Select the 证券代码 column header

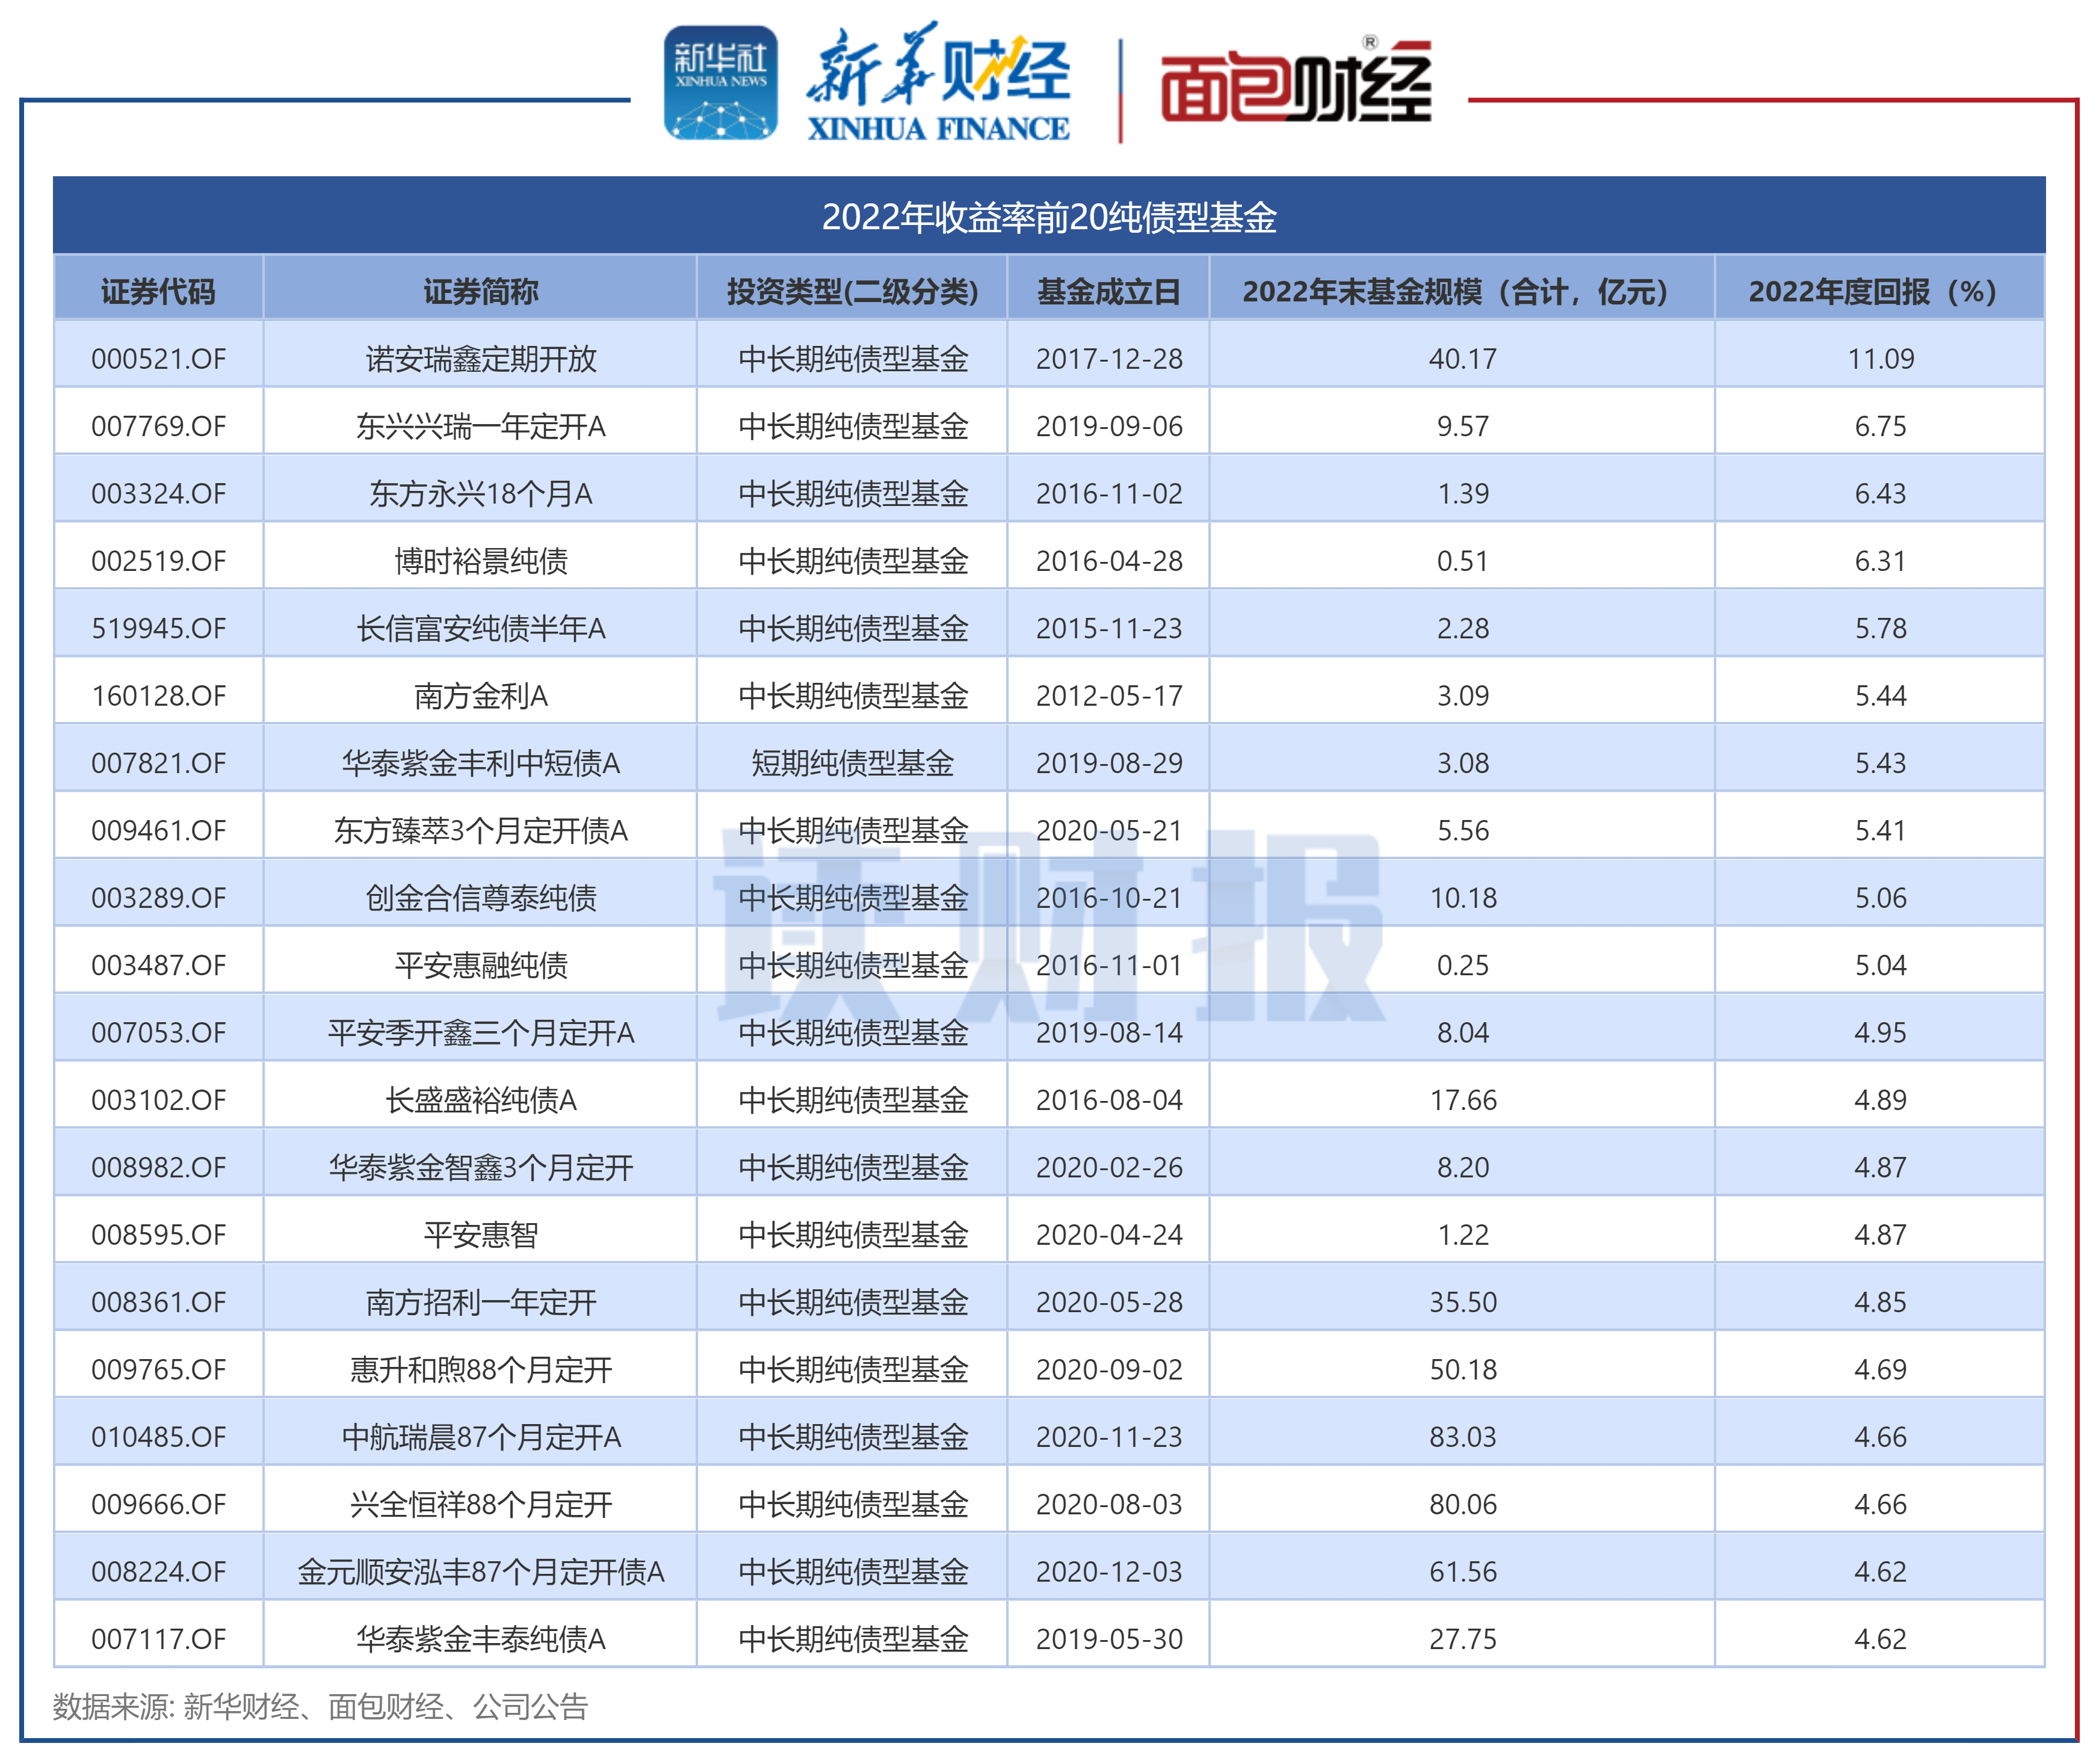click(158, 292)
